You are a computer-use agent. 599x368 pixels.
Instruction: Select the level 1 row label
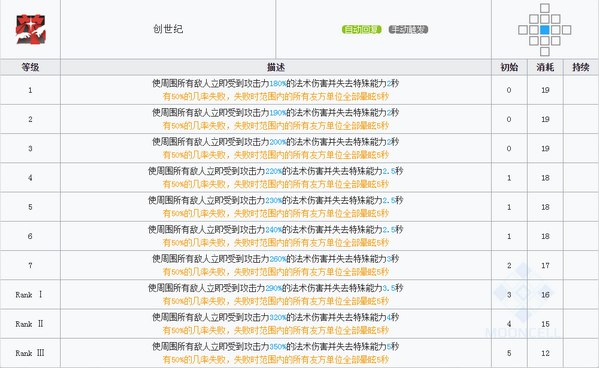point(30,90)
